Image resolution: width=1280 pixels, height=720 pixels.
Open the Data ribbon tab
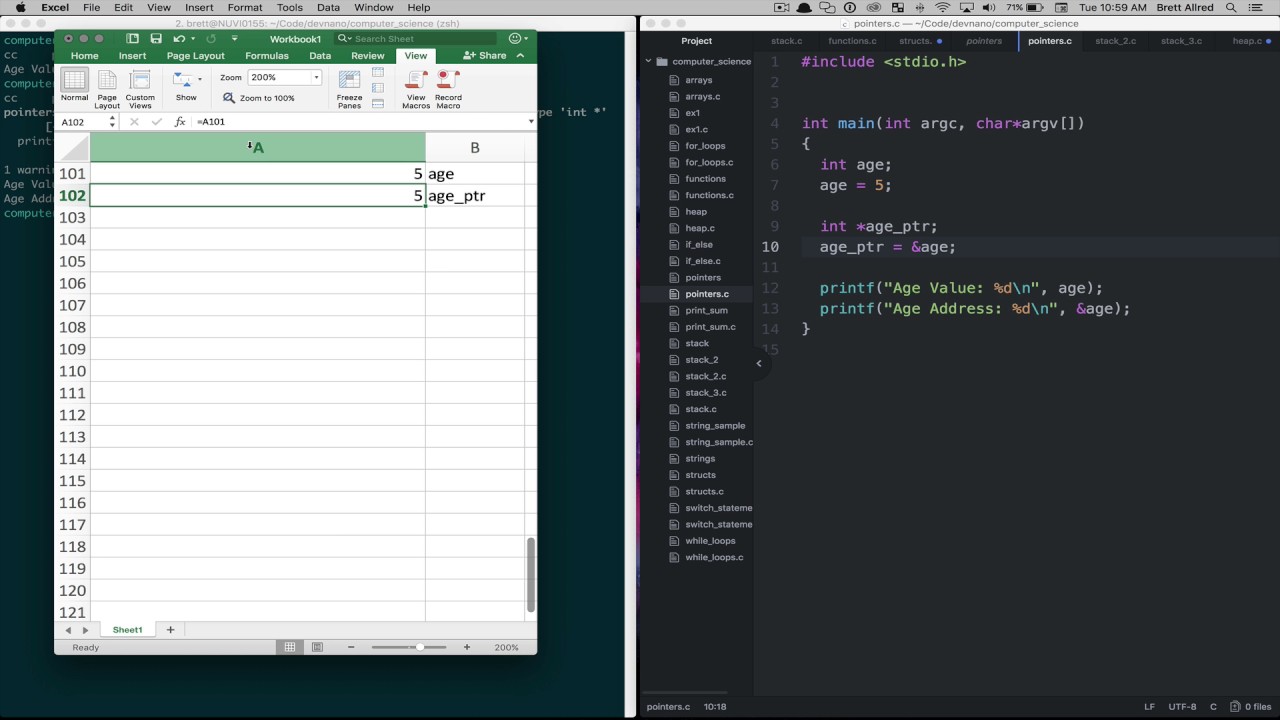[x=320, y=56]
